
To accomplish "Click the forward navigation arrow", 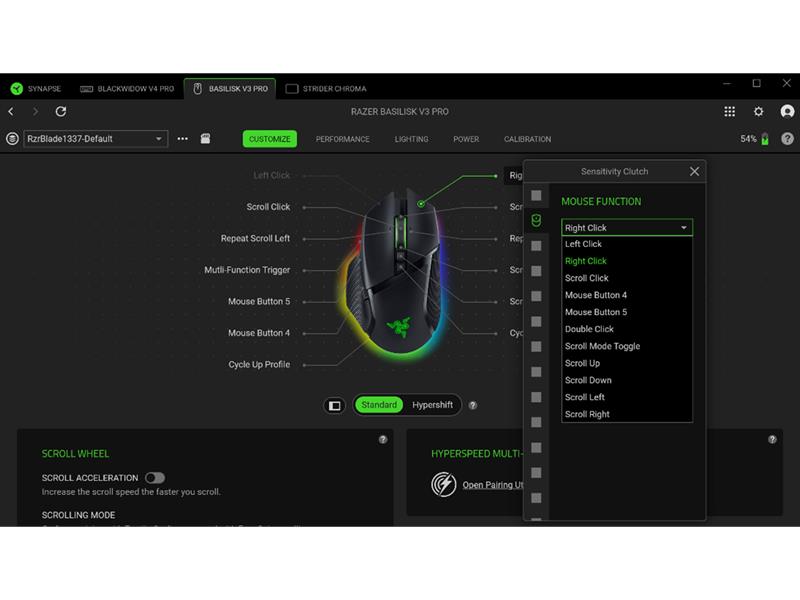I will click(x=35, y=111).
